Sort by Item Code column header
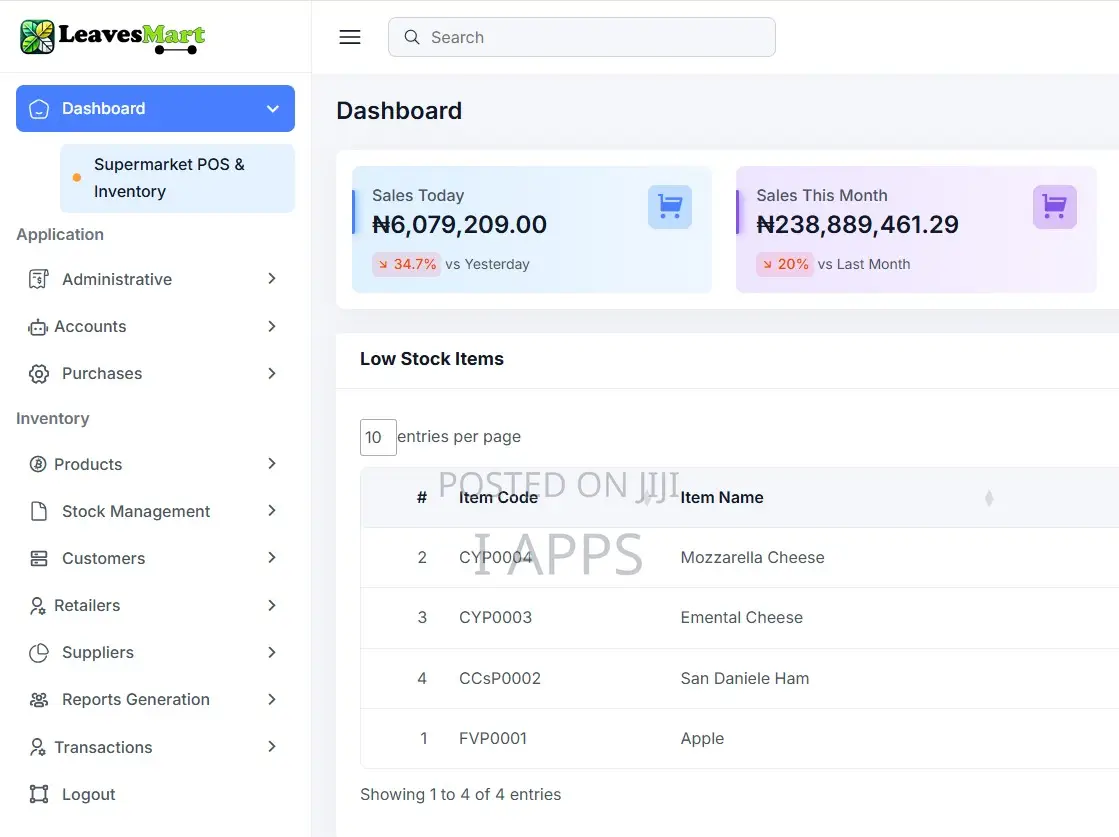 point(498,498)
